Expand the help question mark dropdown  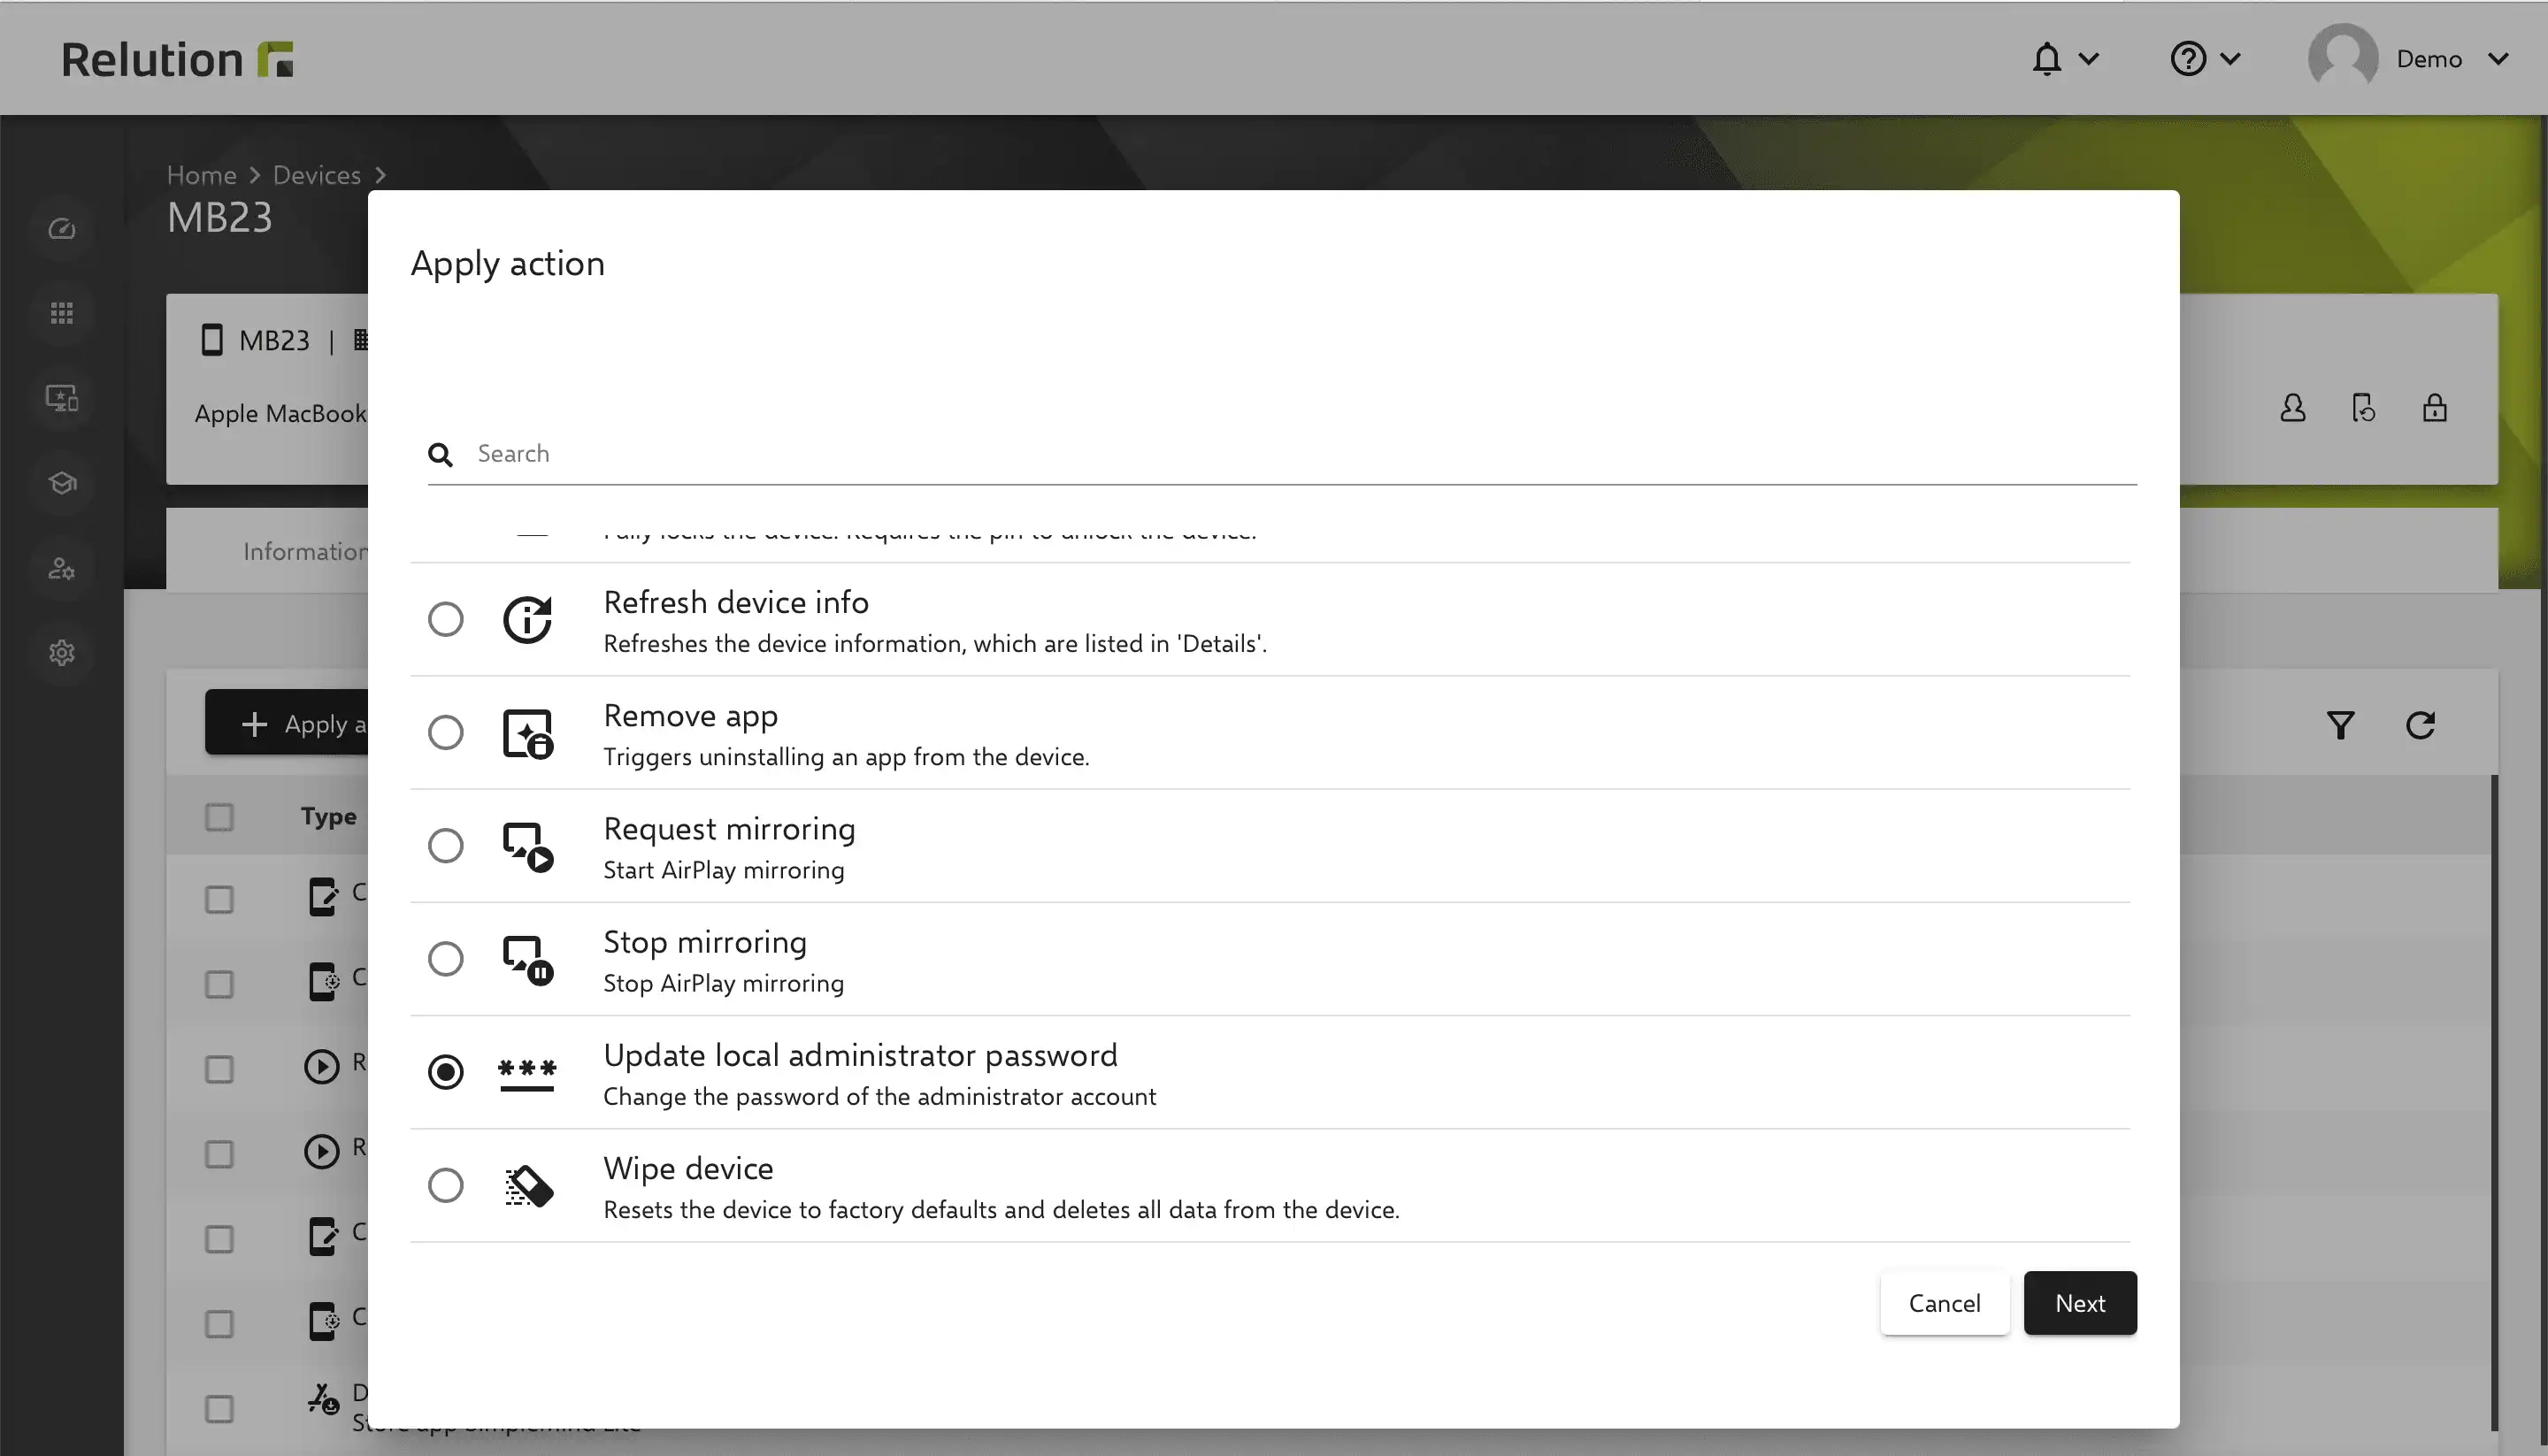[2205, 59]
